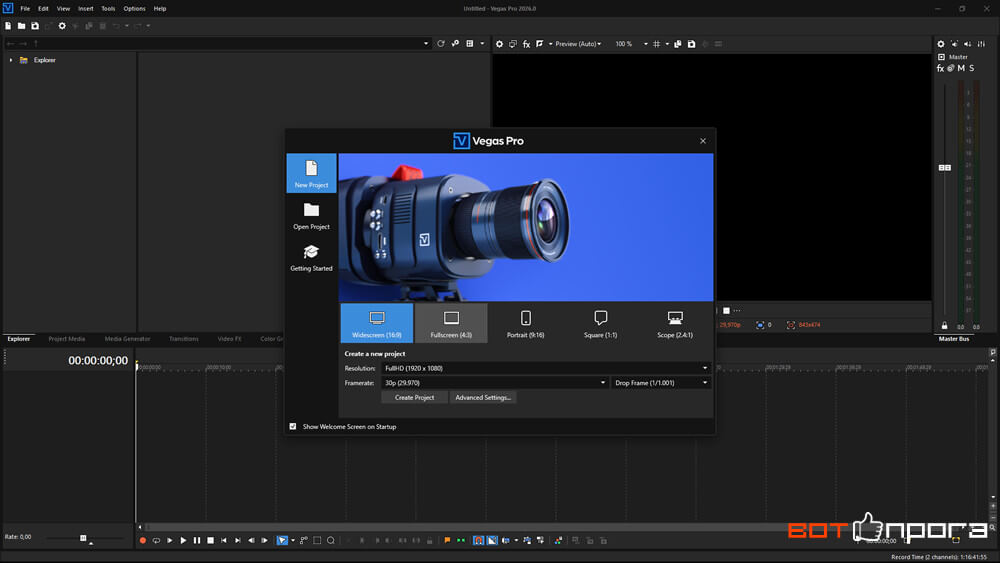Stop playback on transport bar
Viewport: 1000px width, 563px height.
[x=210, y=541]
